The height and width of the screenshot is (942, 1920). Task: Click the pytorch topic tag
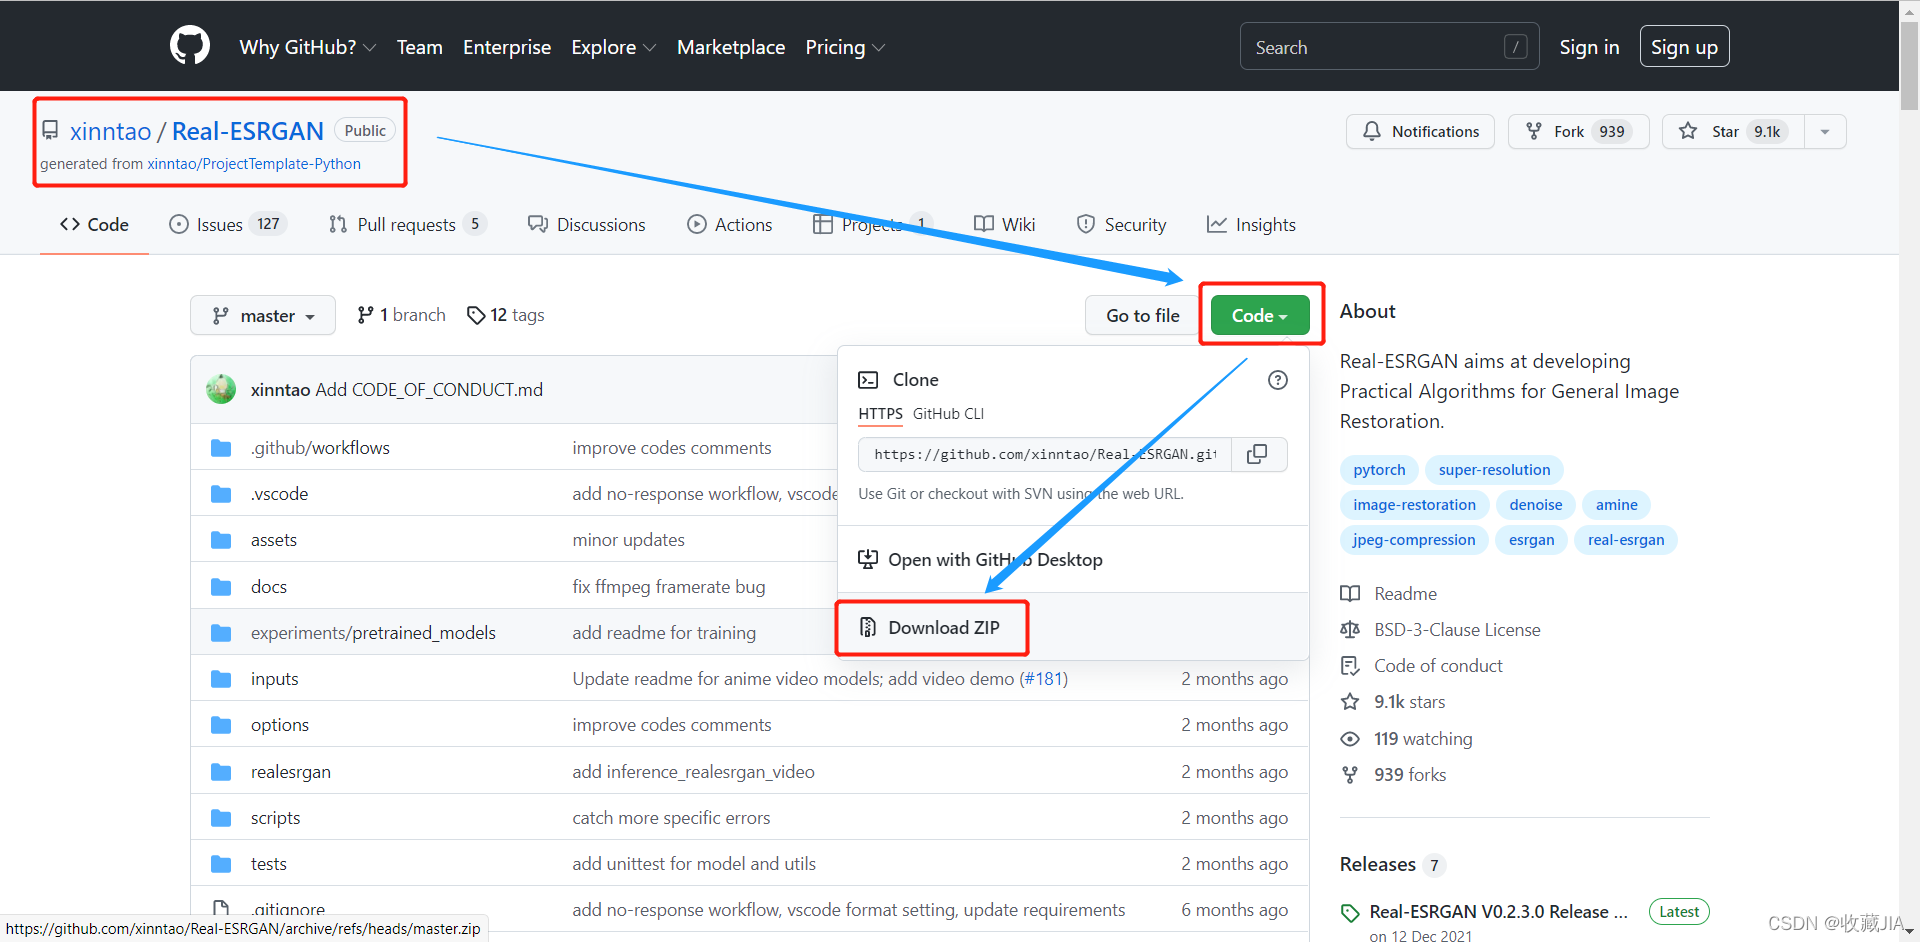(x=1379, y=470)
